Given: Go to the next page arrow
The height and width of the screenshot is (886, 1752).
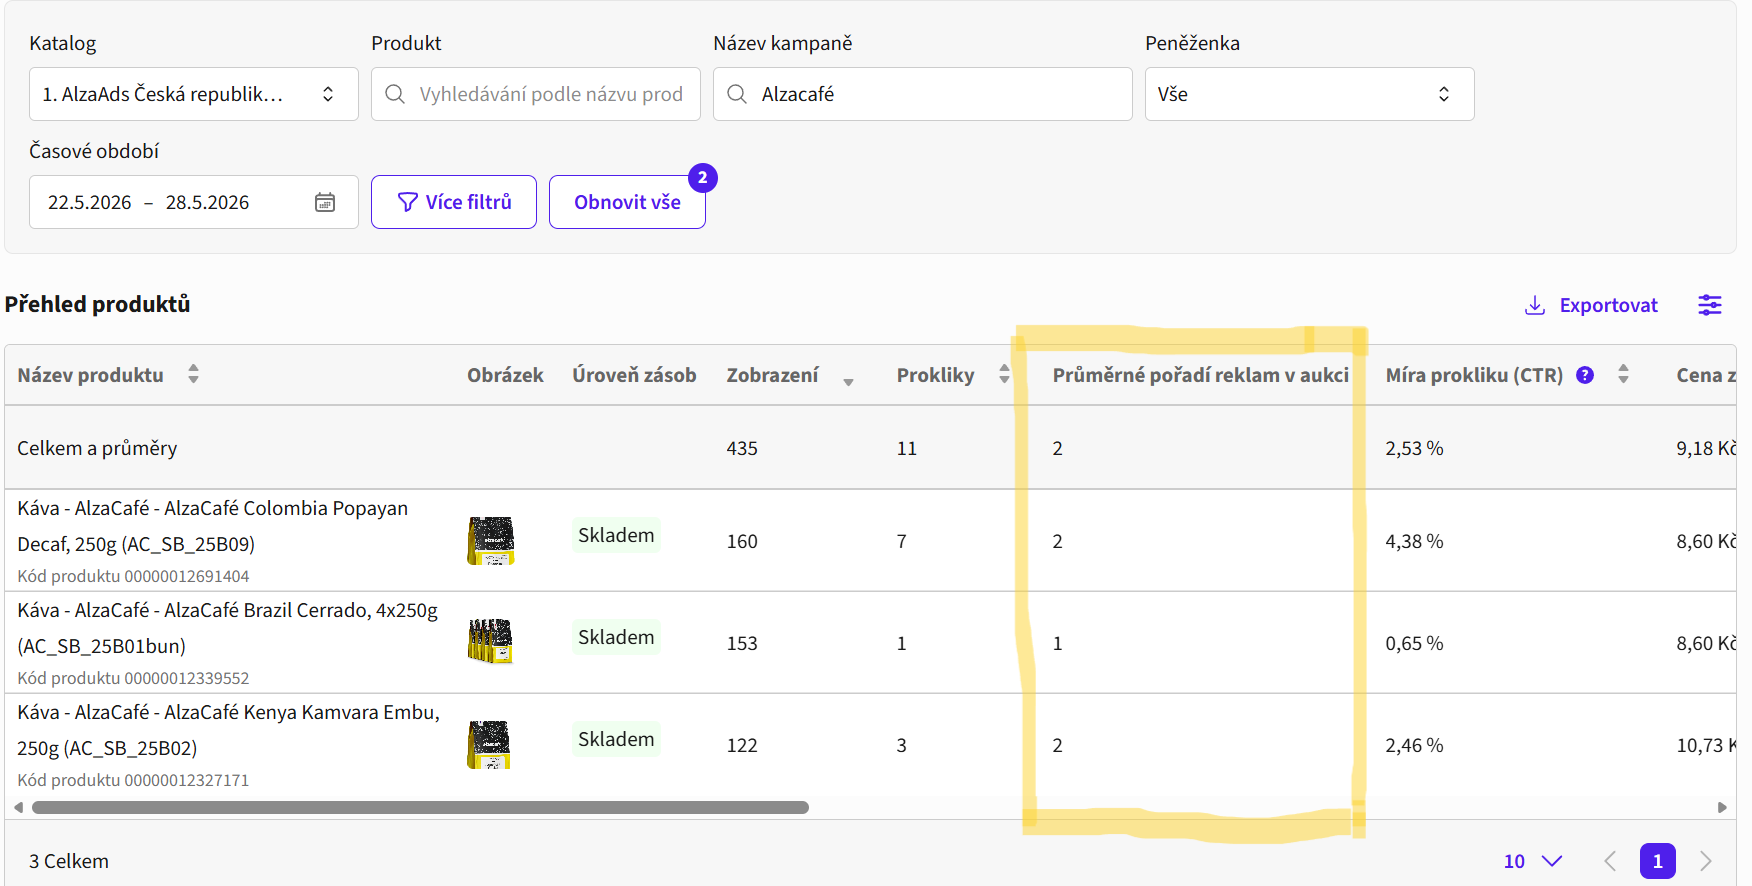Looking at the screenshot, I should tap(1706, 861).
